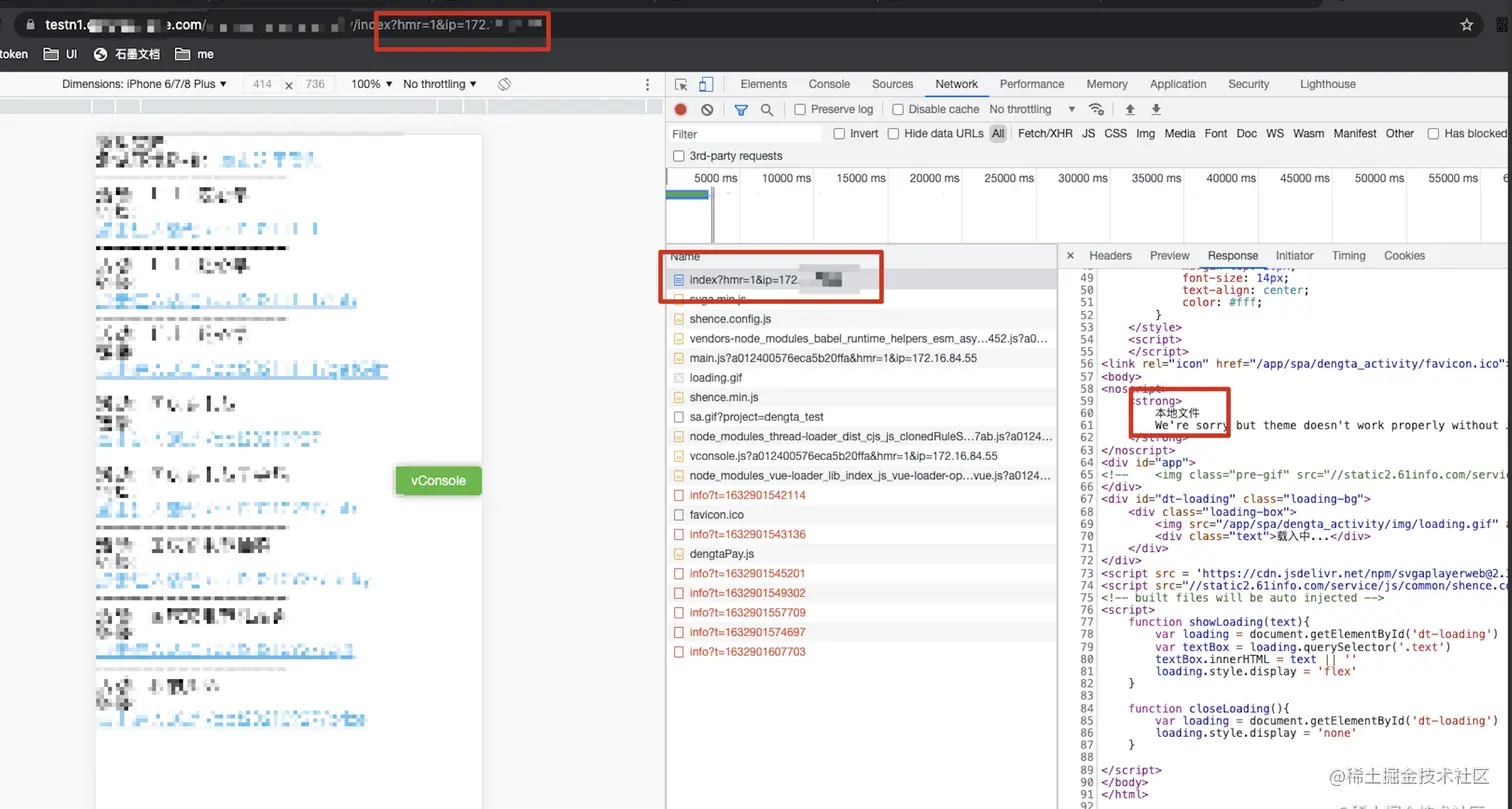The width and height of the screenshot is (1512, 809).
Task: Open the Cookies tab of request details
Action: coord(1404,256)
